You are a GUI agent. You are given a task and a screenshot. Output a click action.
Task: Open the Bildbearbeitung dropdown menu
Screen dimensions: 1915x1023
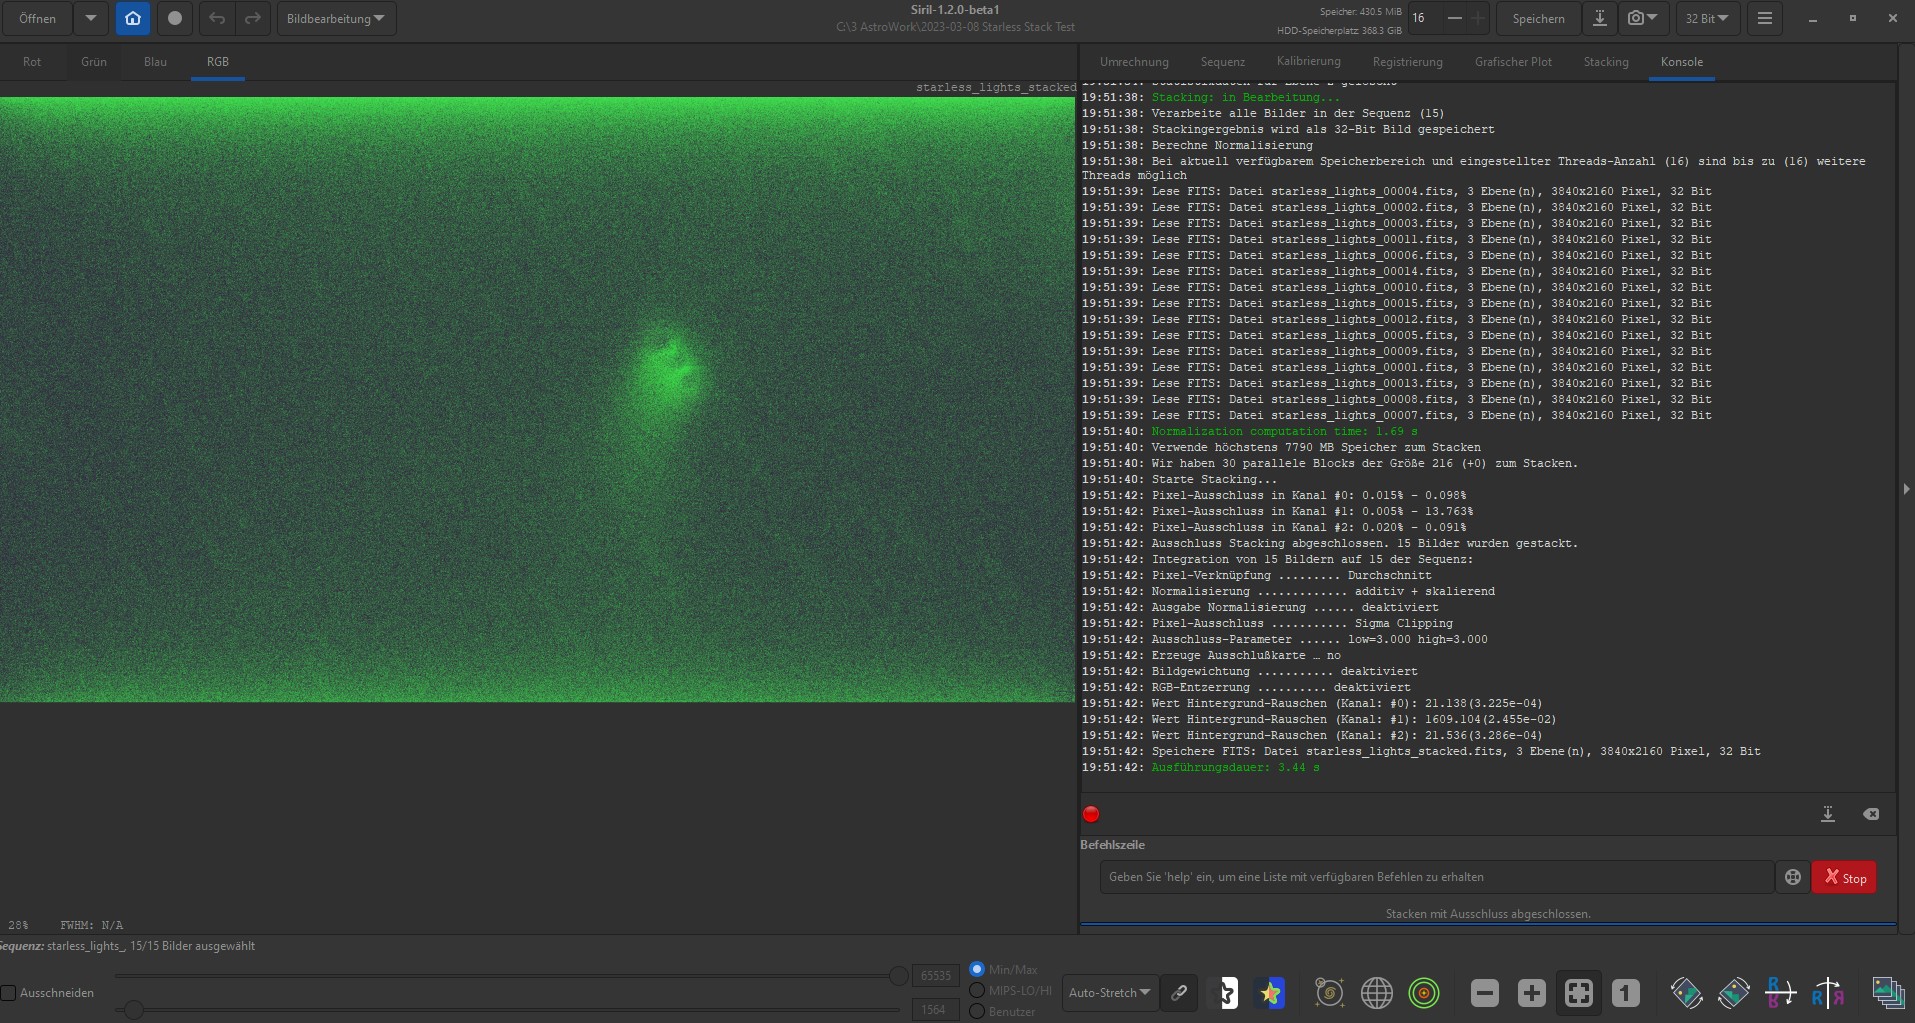pyautogui.click(x=336, y=18)
